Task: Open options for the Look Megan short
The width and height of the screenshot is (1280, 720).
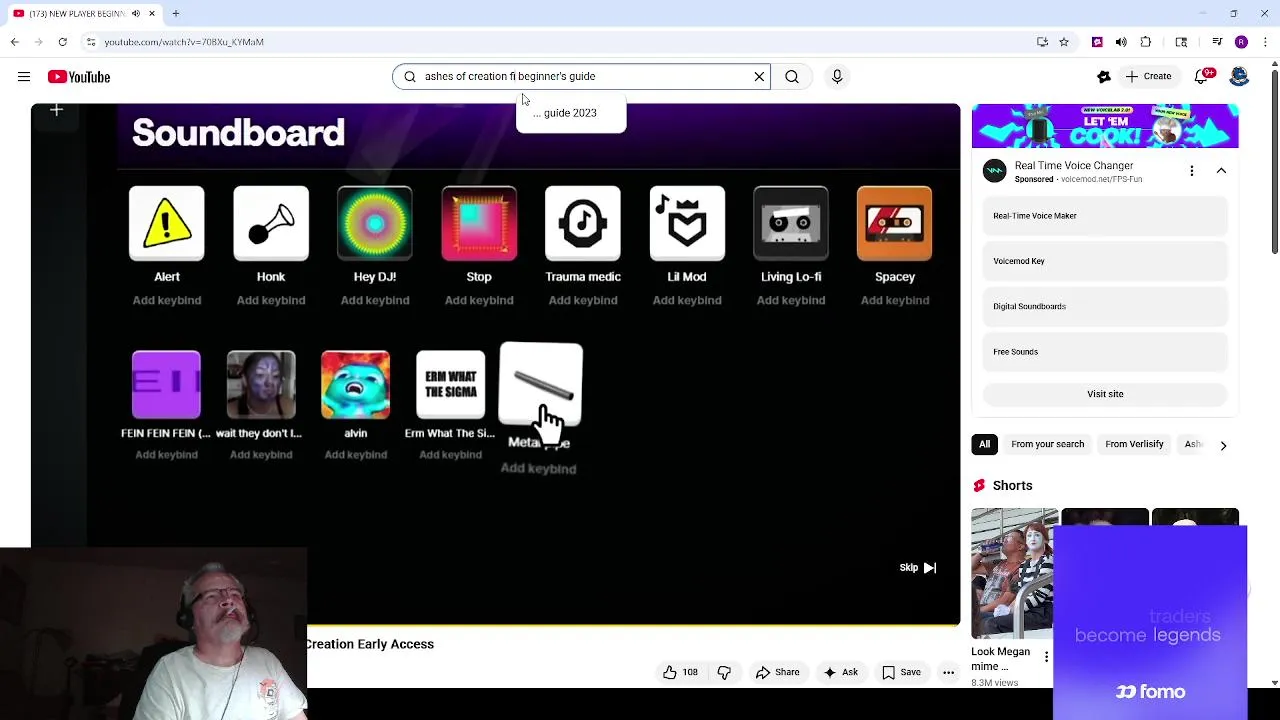Action: tap(1046, 657)
